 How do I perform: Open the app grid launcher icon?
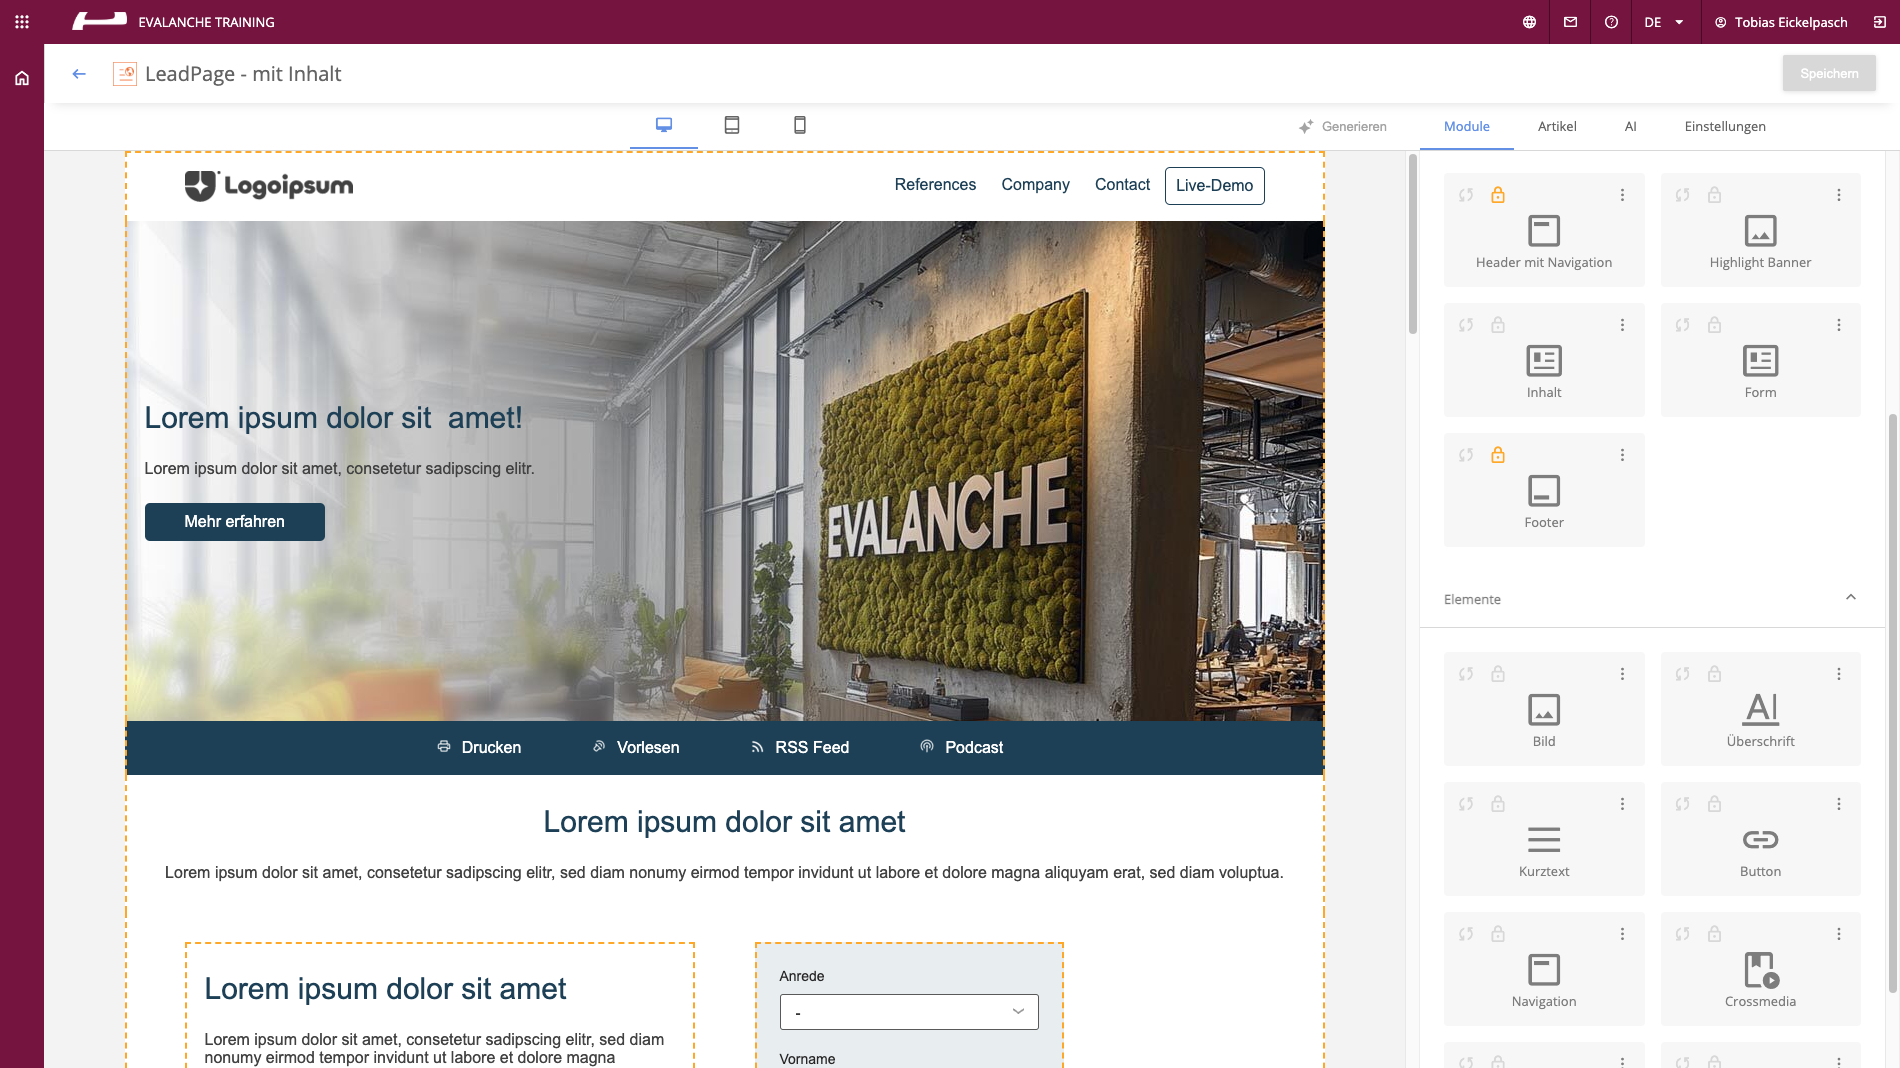pyautogui.click(x=22, y=22)
